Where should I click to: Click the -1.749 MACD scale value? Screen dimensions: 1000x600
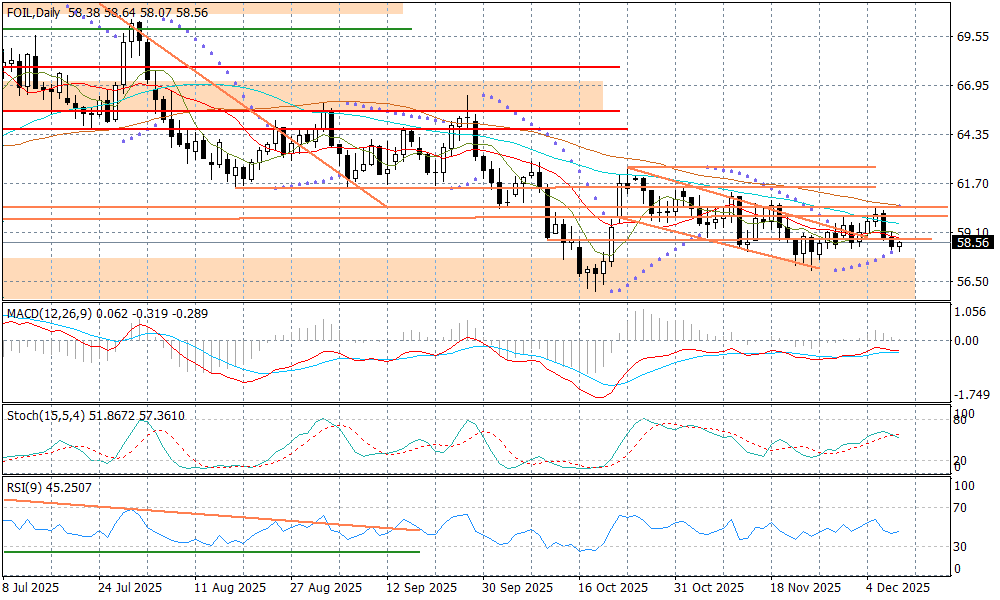coord(972,395)
